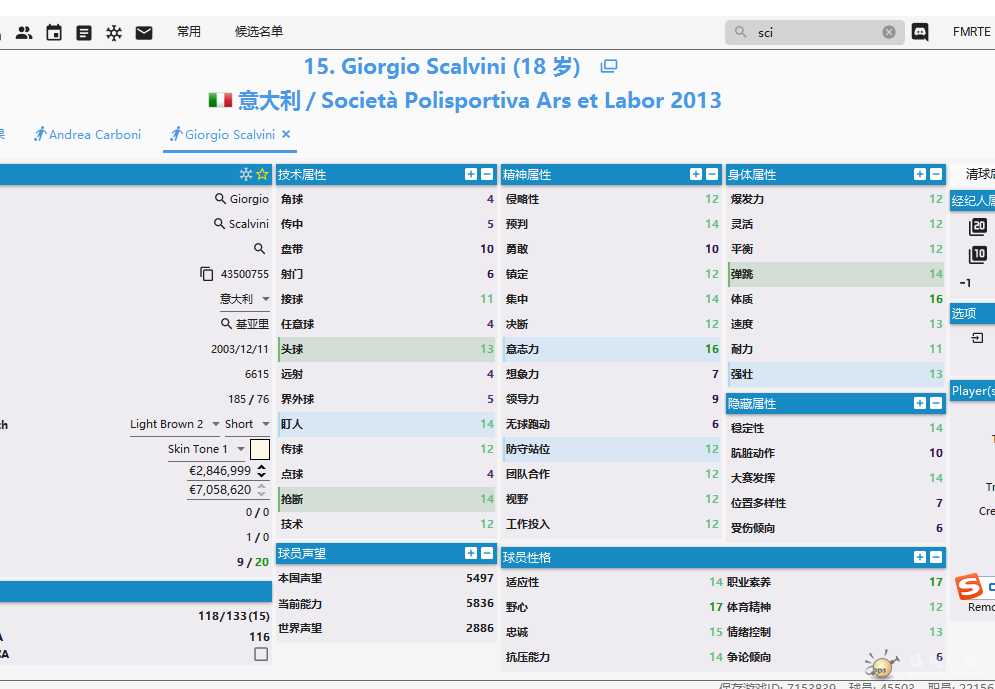
Task: Click the plus button on 技术属性 header
Action: tap(471, 174)
